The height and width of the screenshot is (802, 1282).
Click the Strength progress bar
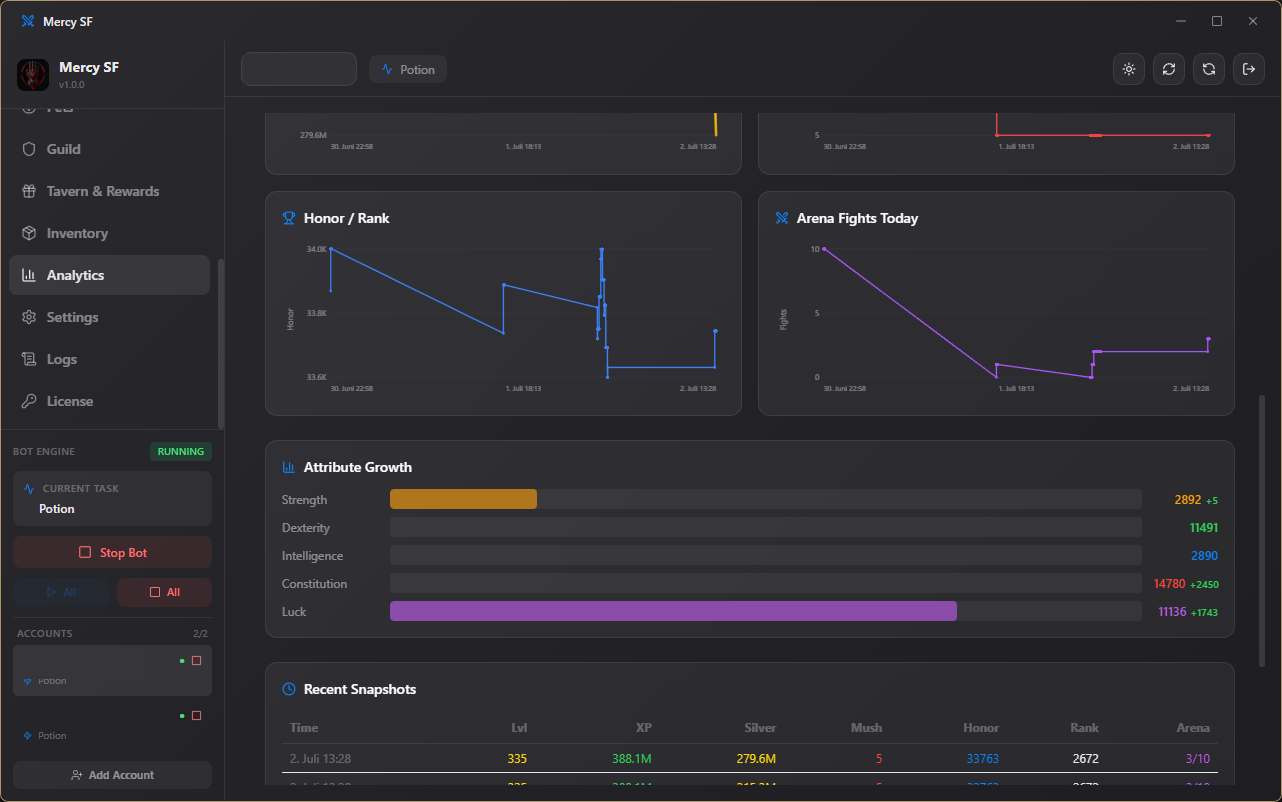(x=766, y=499)
